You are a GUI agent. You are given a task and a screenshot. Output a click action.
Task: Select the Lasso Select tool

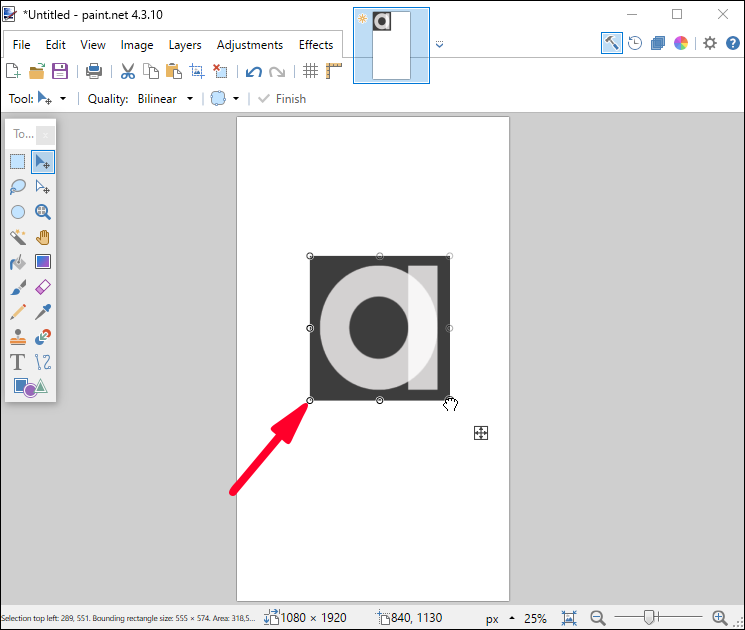click(18, 186)
